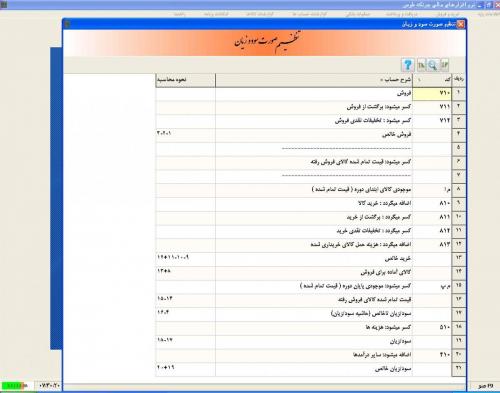Open the عملیات مالی menu in main window
500x393 pixels.
coord(358,14)
